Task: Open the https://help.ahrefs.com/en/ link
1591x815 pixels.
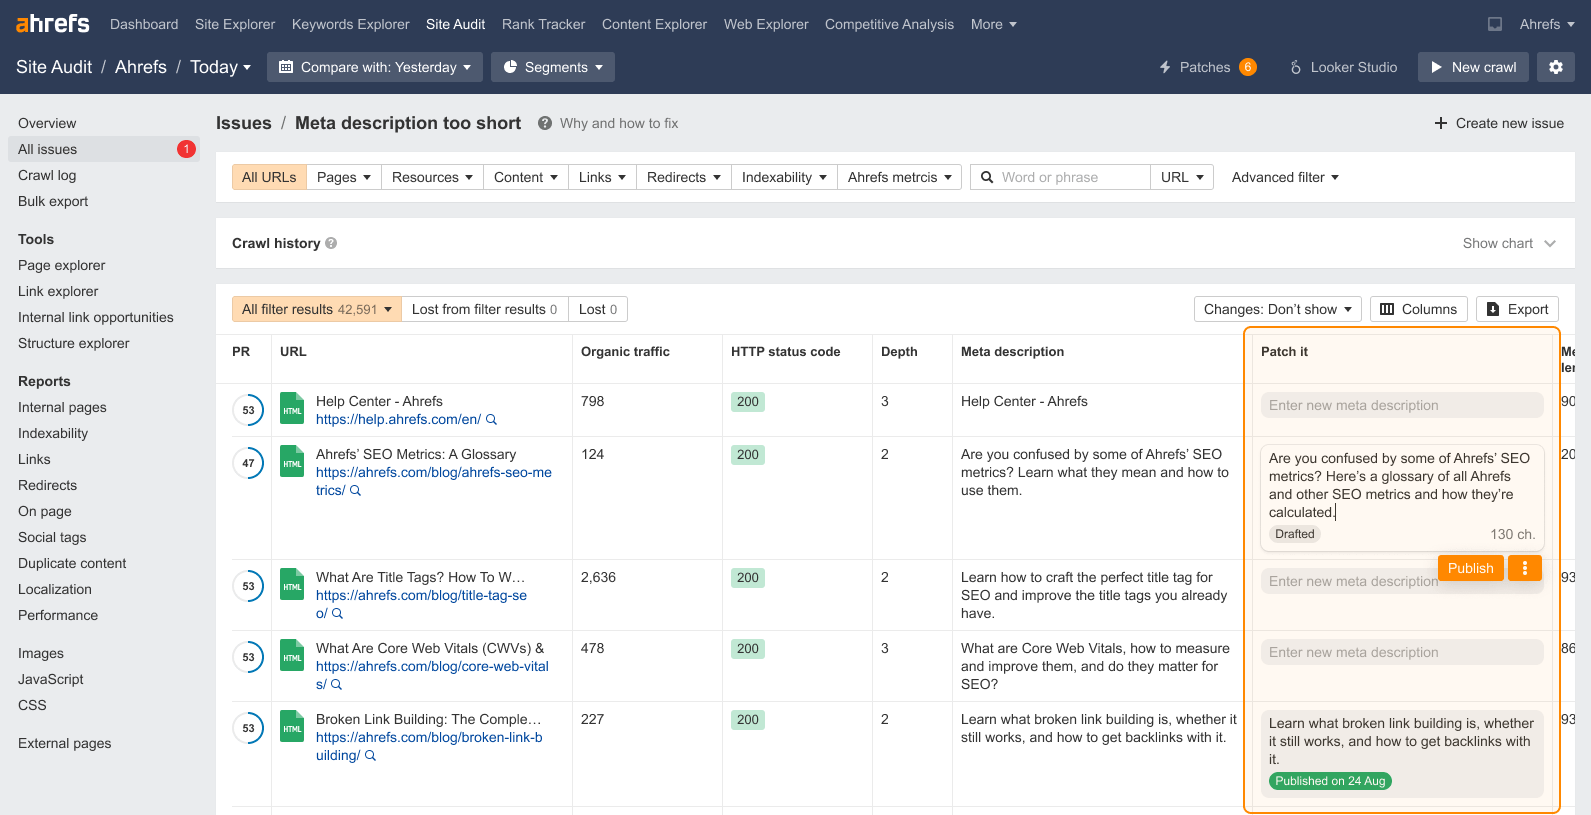Action: coord(398,420)
